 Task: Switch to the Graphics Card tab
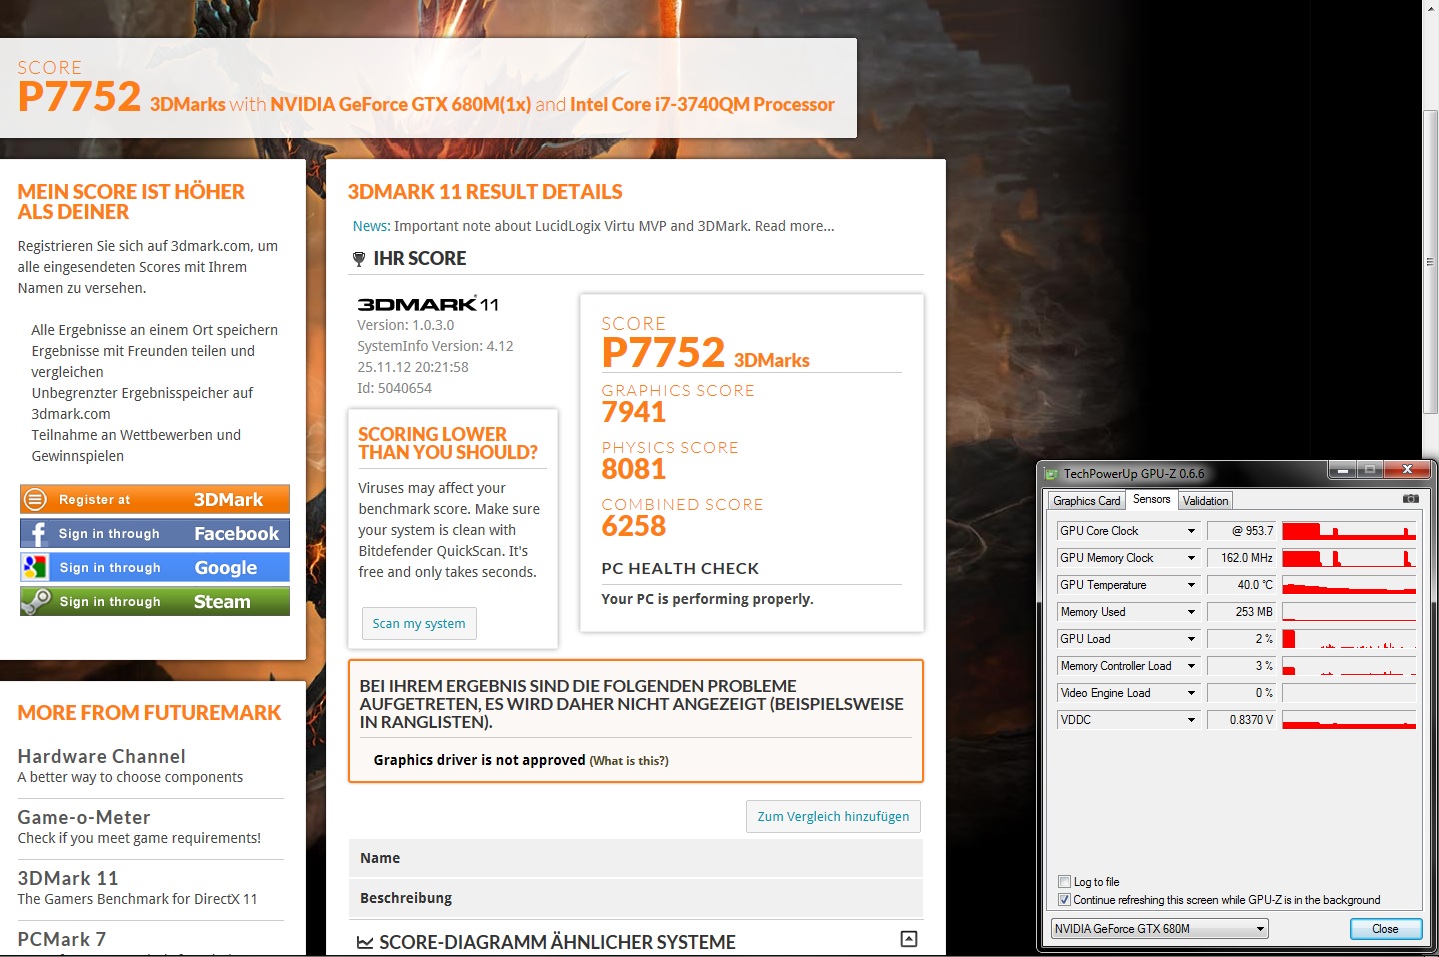(x=1087, y=501)
